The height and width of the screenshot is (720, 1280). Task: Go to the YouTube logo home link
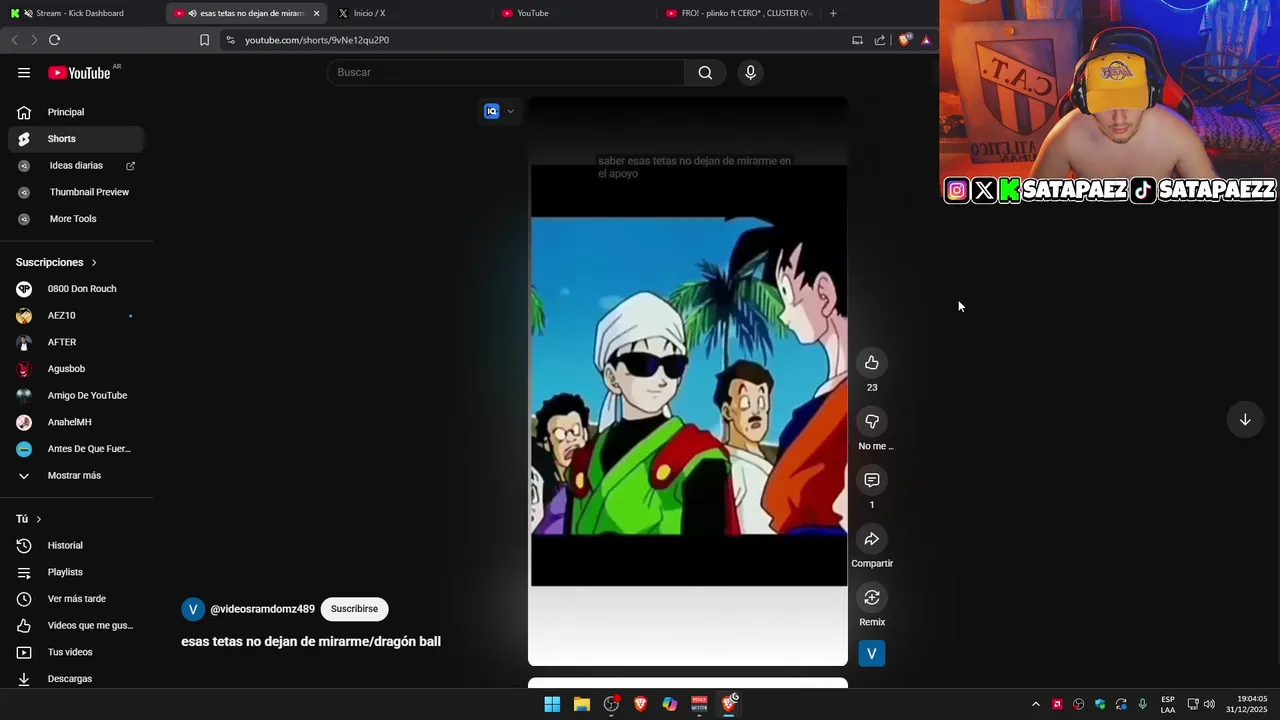click(79, 72)
